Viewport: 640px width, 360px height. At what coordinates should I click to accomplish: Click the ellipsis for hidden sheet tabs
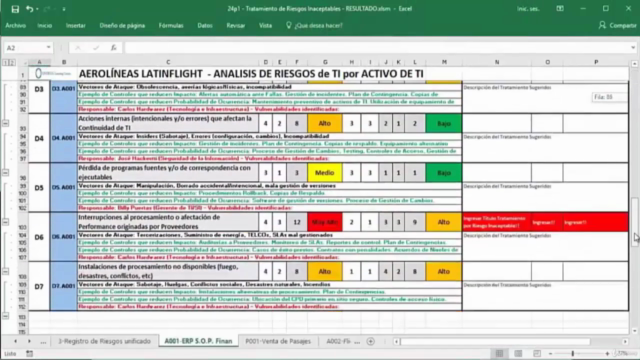[43, 342]
